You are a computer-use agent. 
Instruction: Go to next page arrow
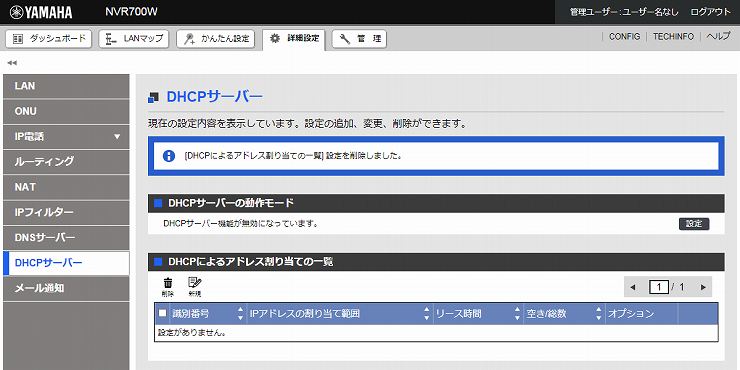(703, 287)
